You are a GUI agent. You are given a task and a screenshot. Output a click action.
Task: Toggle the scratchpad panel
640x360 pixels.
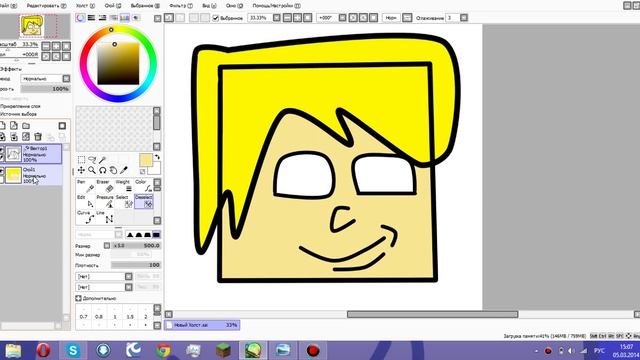coord(136,18)
